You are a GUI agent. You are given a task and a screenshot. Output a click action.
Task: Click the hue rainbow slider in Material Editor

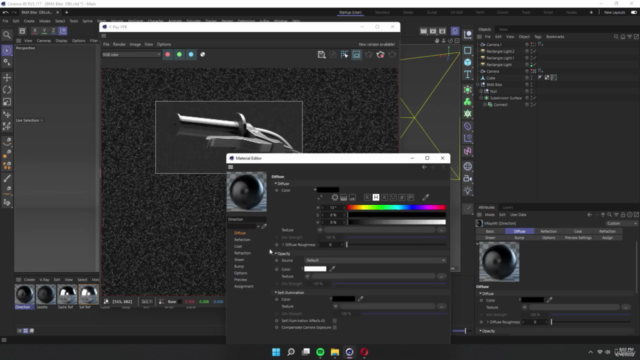397,207
